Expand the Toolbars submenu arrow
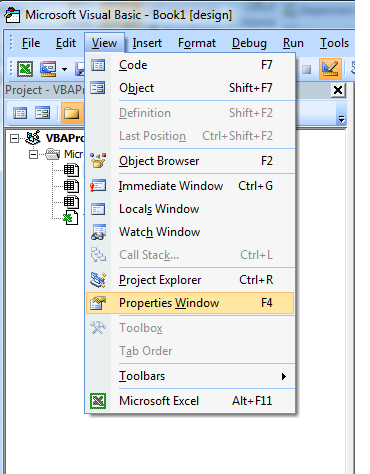The height and width of the screenshot is (474, 370). [x=284, y=376]
